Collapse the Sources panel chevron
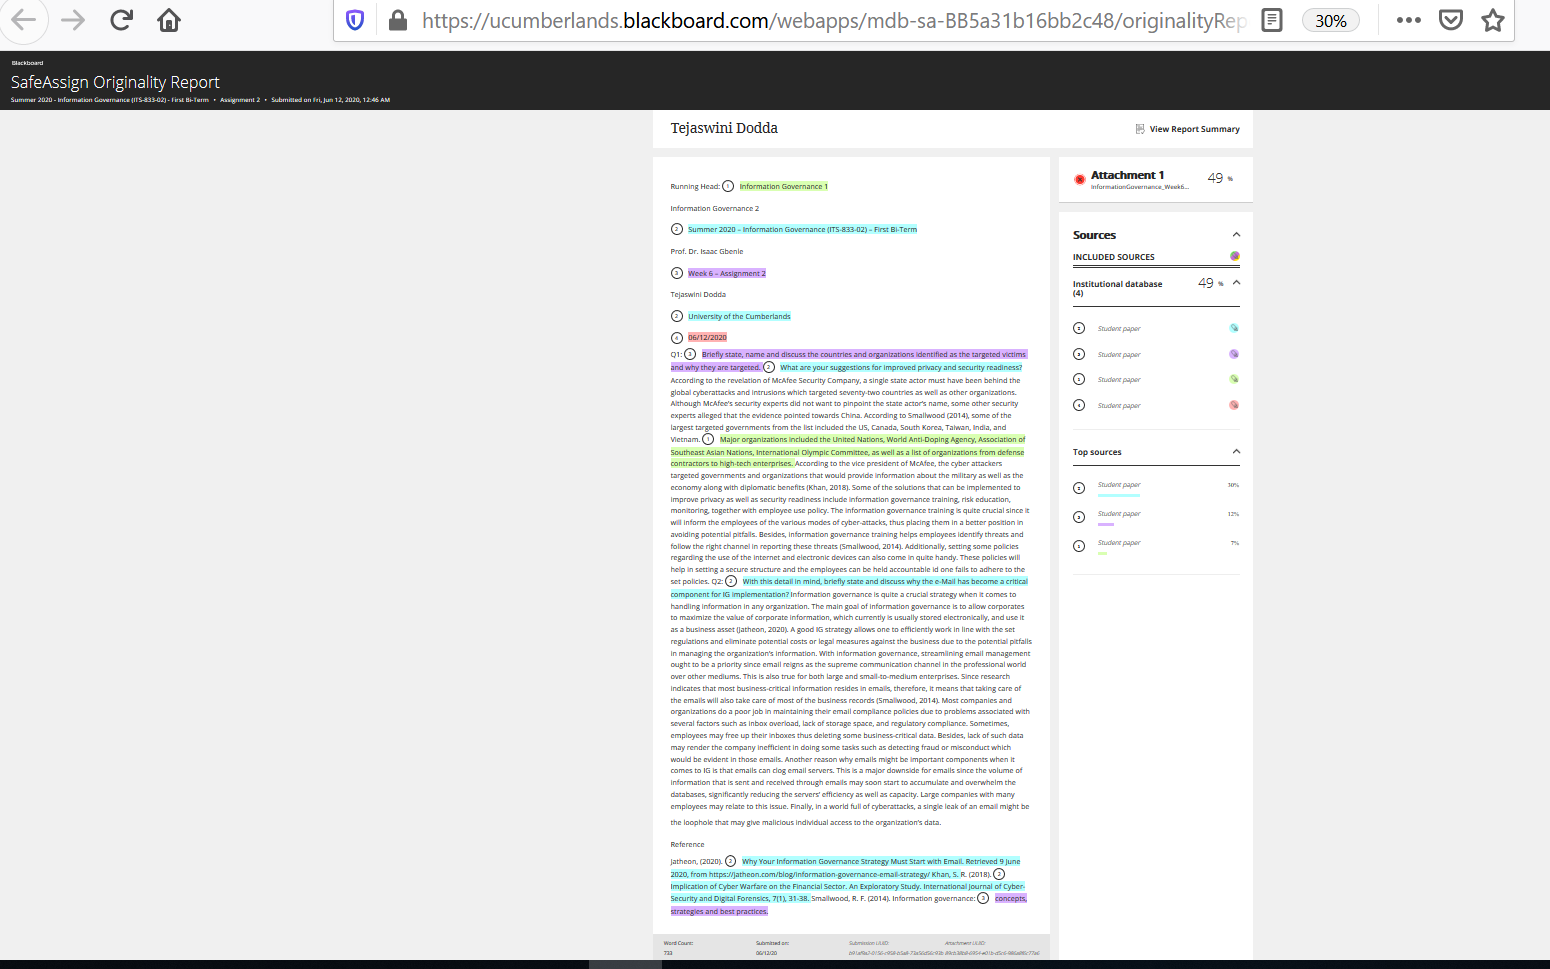The width and height of the screenshot is (1550, 969). point(1236,235)
